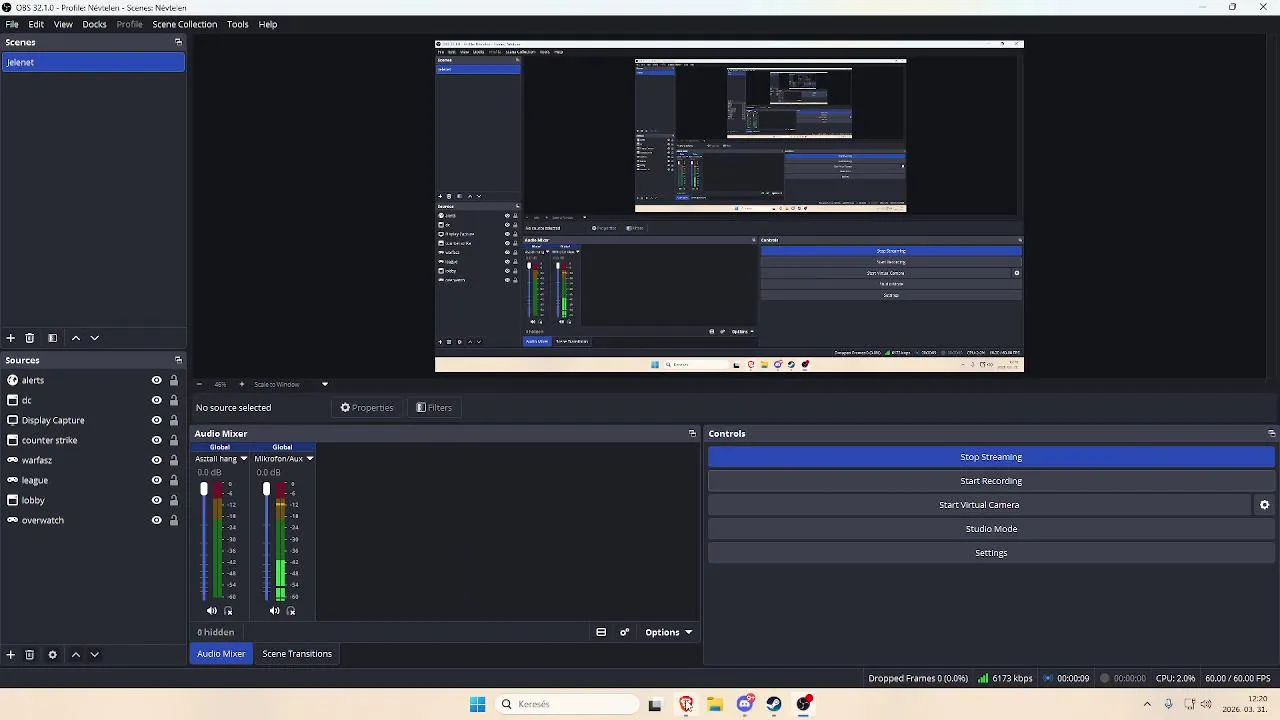Click the 6173 kbps bitrate status
Image resolution: width=1280 pixels, height=720 pixels.
pos(1005,678)
